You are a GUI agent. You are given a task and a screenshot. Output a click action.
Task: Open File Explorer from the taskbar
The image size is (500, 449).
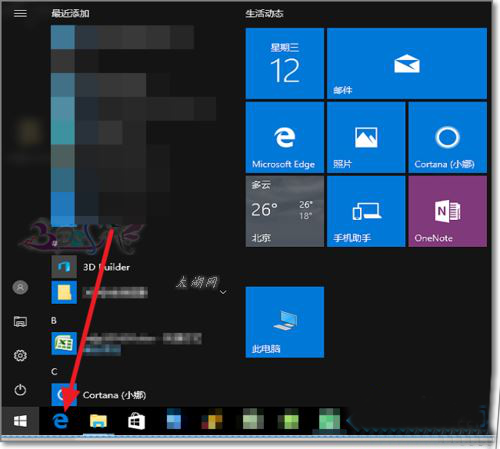pyautogui.click(x=98, y=421)
